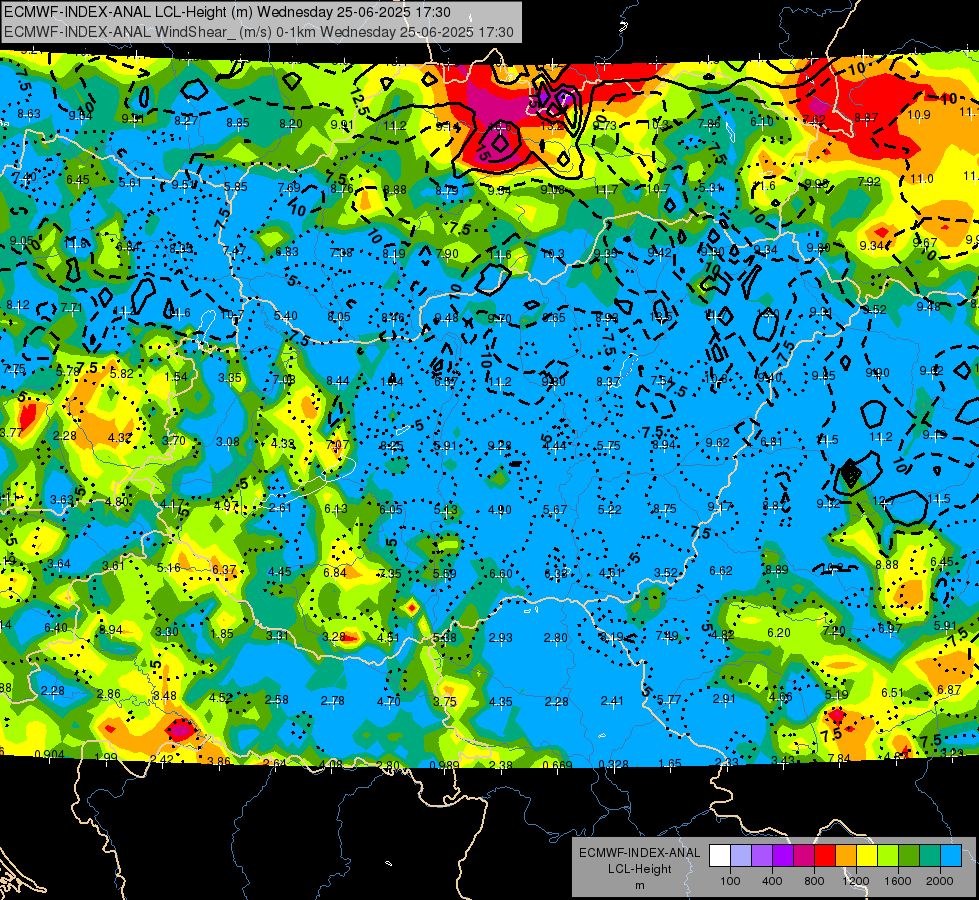This screenshot has width=979, height=900.
Task: Click the light purple legend swatch
Action: tap(762, 856)
